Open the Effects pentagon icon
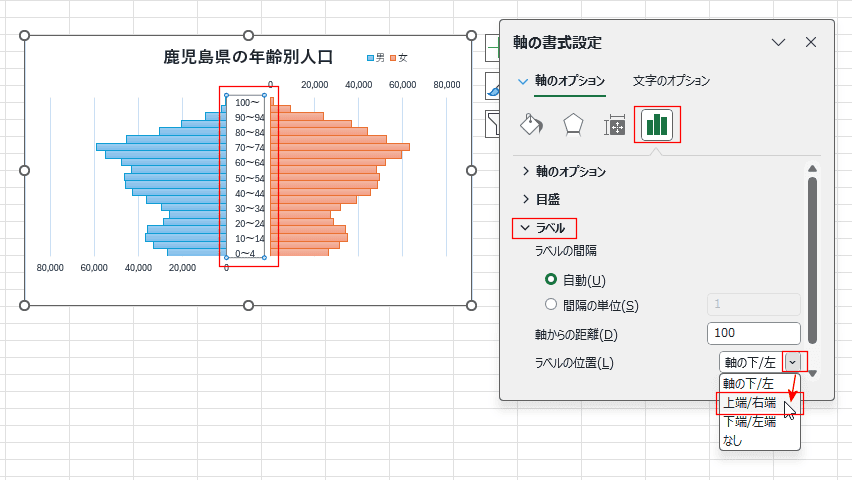The image size is (852, 480). [573, 124]
